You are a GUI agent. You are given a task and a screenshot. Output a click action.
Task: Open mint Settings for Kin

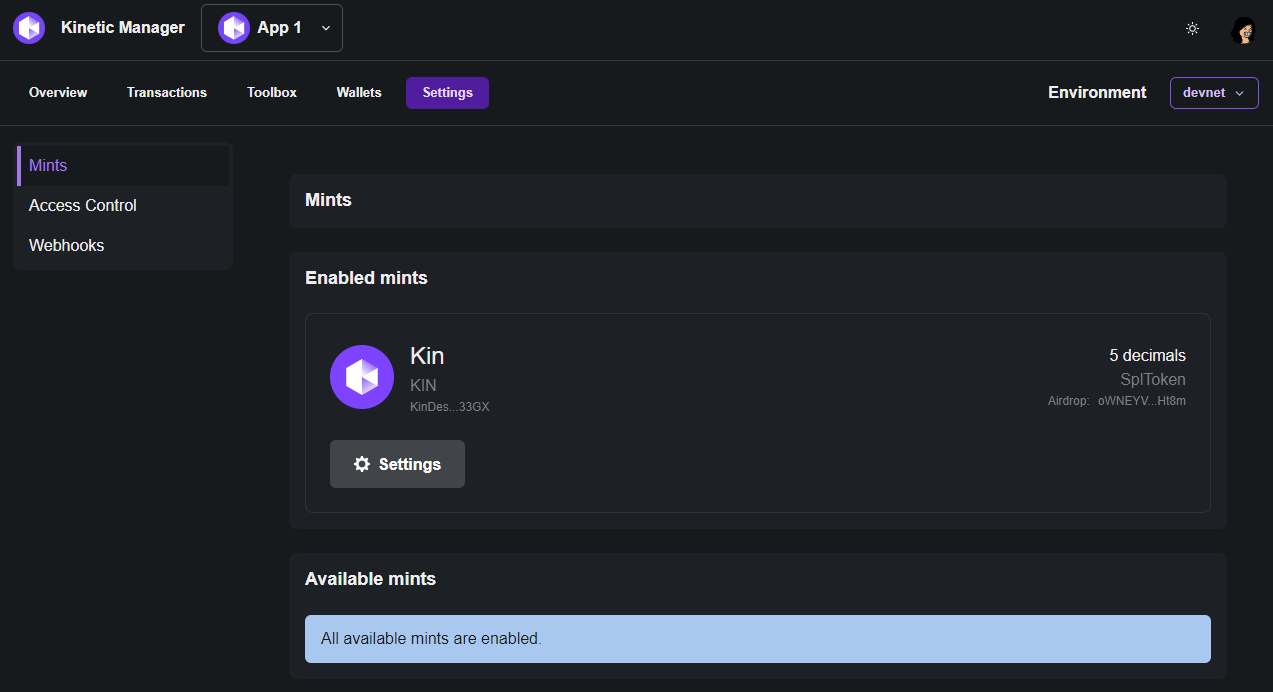pos(397,464)
